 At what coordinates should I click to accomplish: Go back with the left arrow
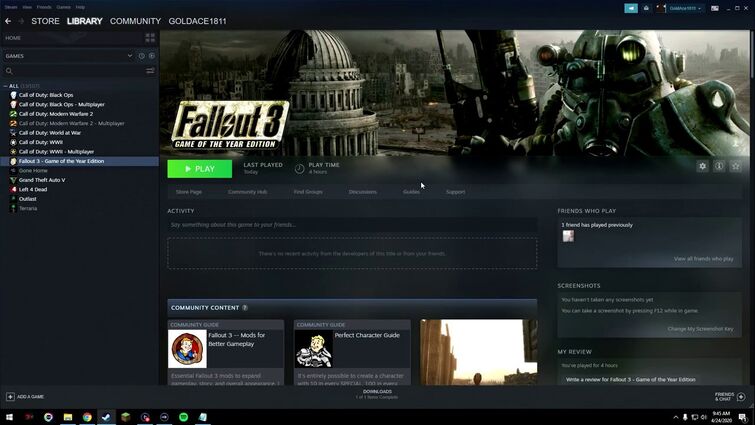8,21
